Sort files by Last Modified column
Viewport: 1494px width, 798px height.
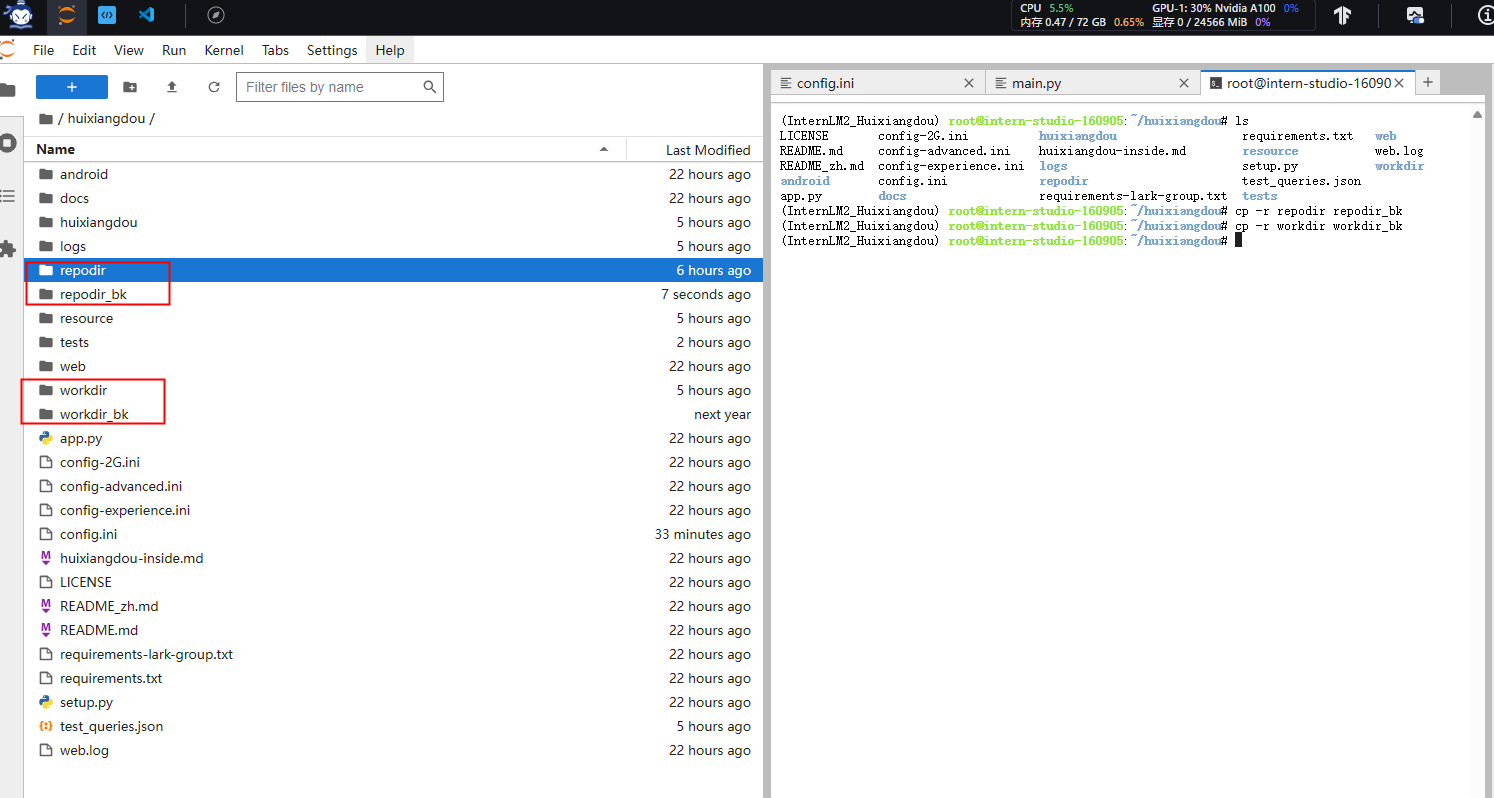695,149
